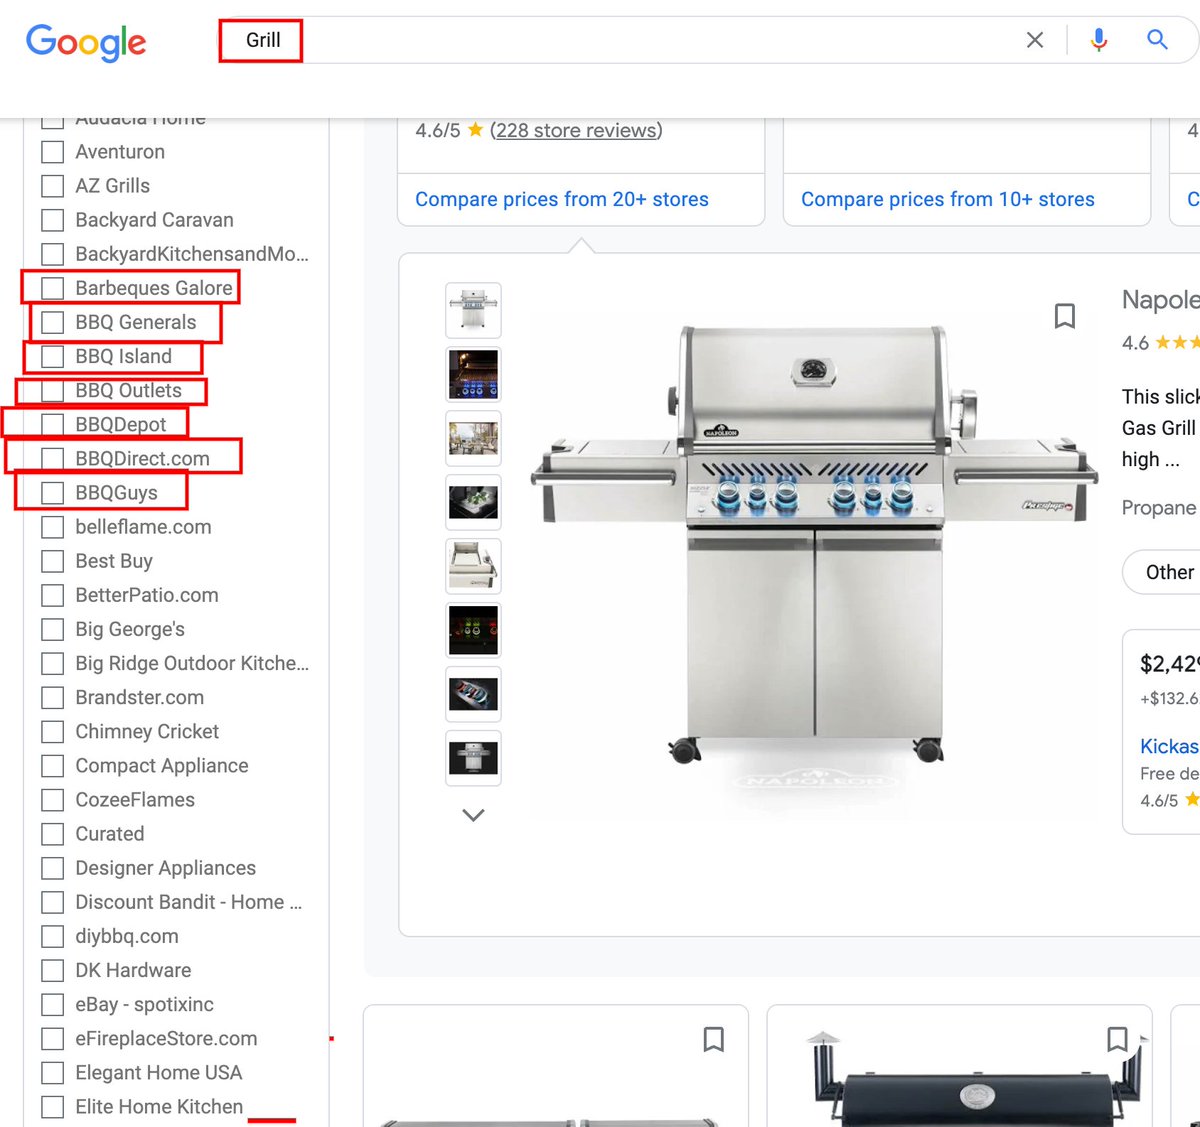Screen dimensions: 1200x1127
Task: Open the 228 store reviews link
Action: (x=576, y=130)
